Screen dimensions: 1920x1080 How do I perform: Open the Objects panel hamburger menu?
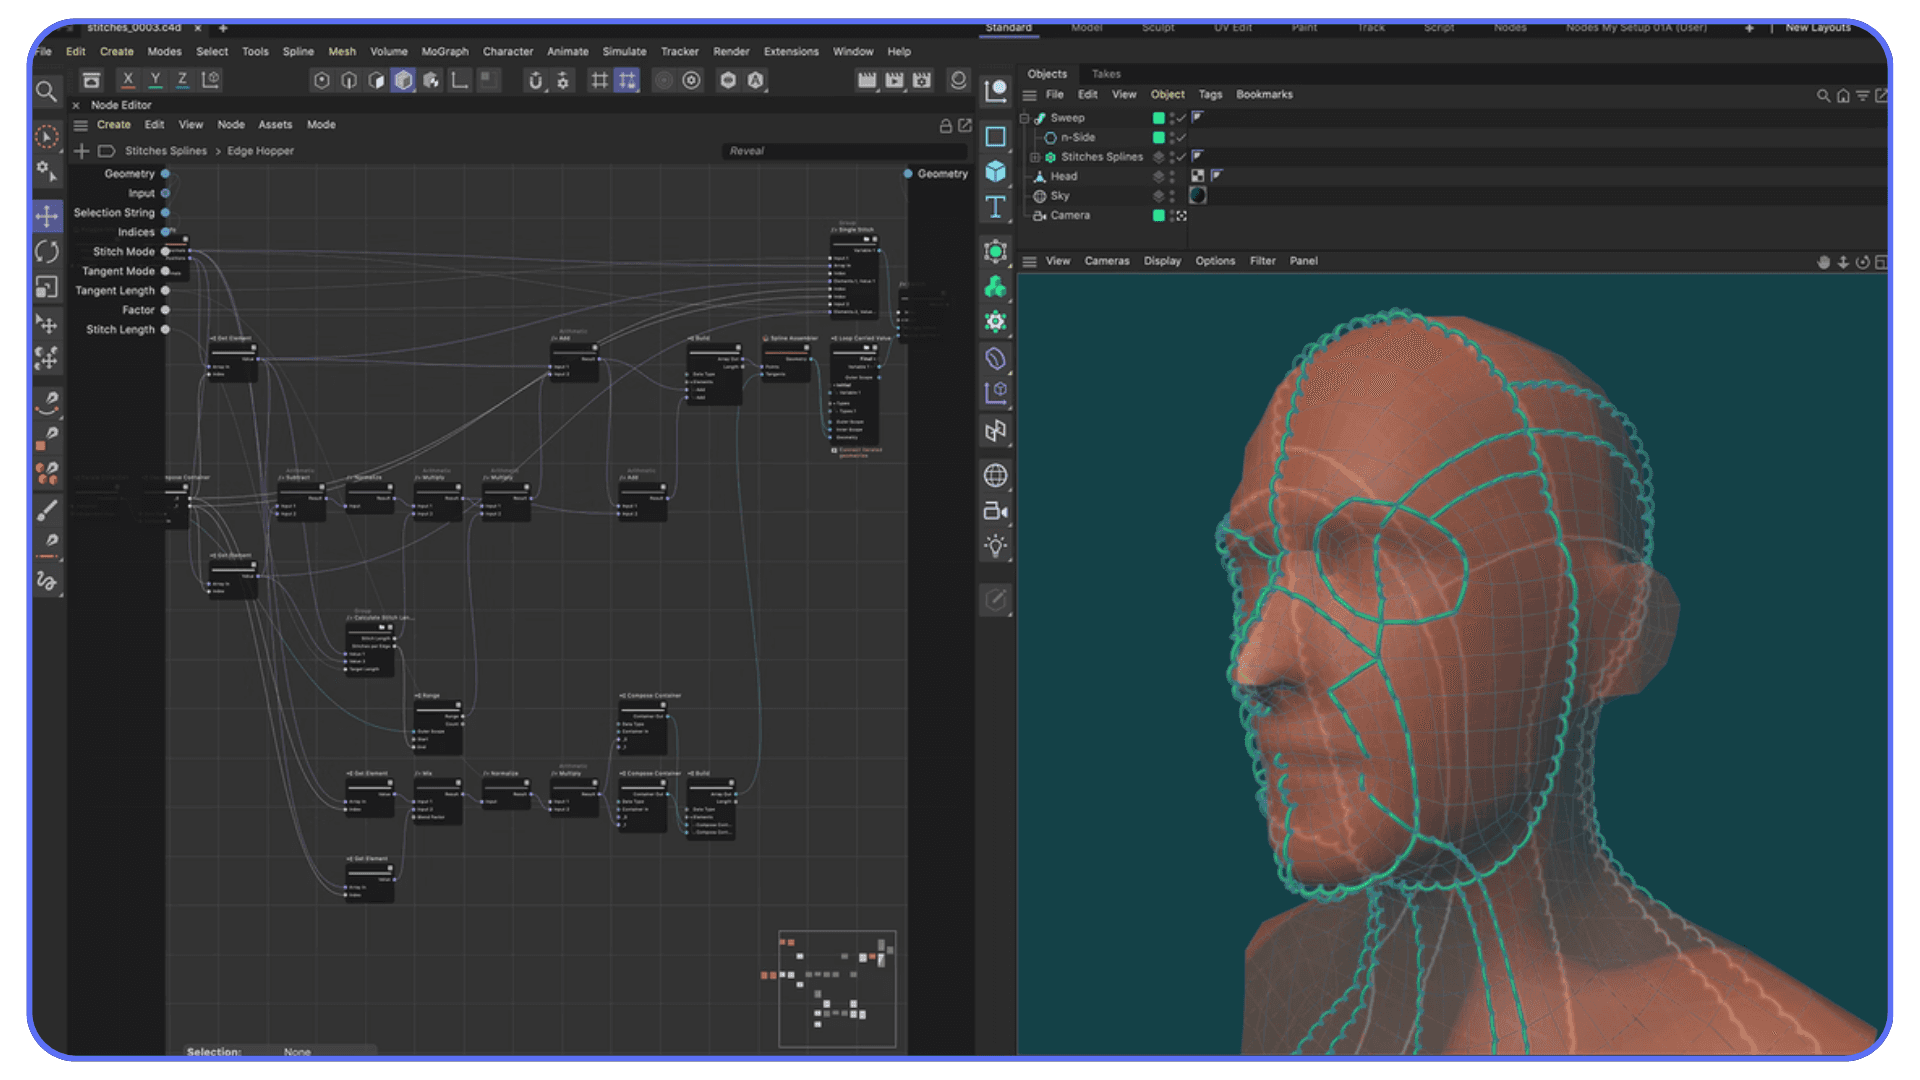tap(1030, 95)
